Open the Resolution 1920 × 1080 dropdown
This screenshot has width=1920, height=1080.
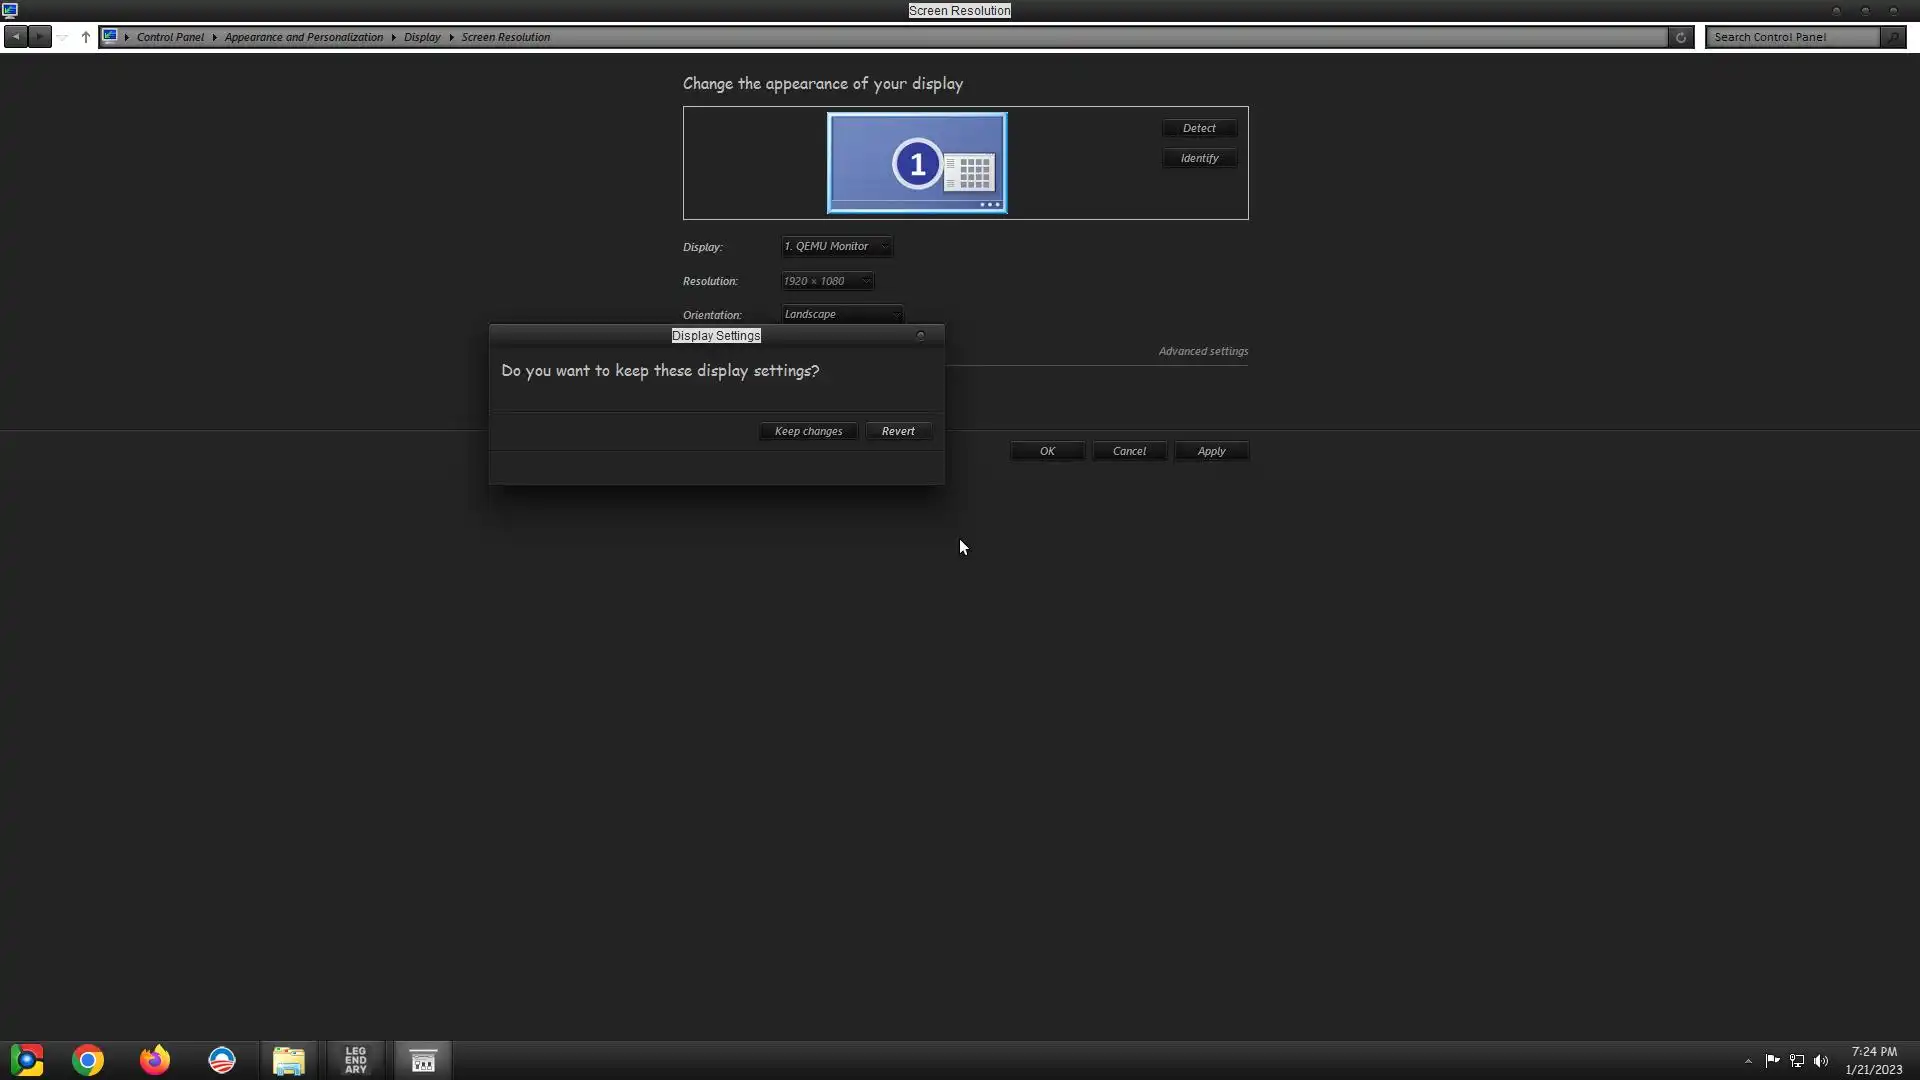click(827, 281)
